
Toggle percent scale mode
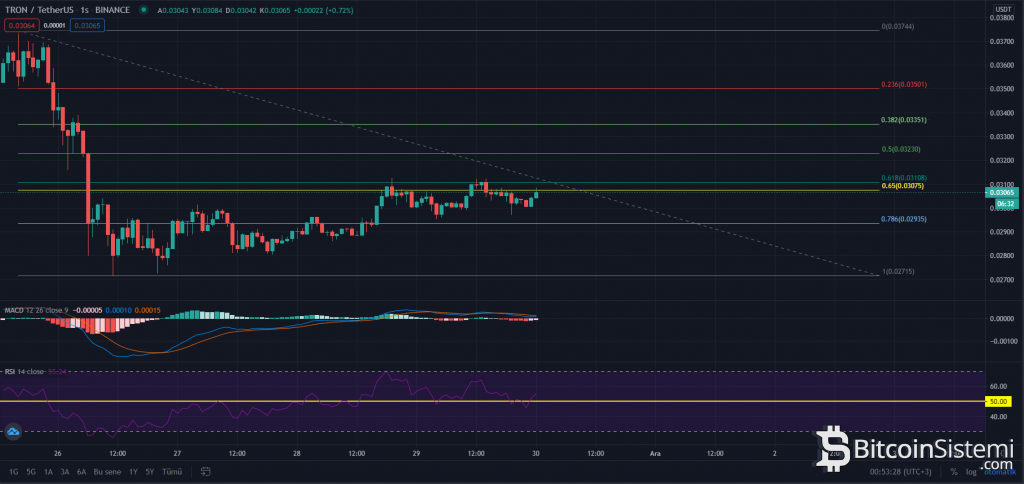click(x=953, y=472)
